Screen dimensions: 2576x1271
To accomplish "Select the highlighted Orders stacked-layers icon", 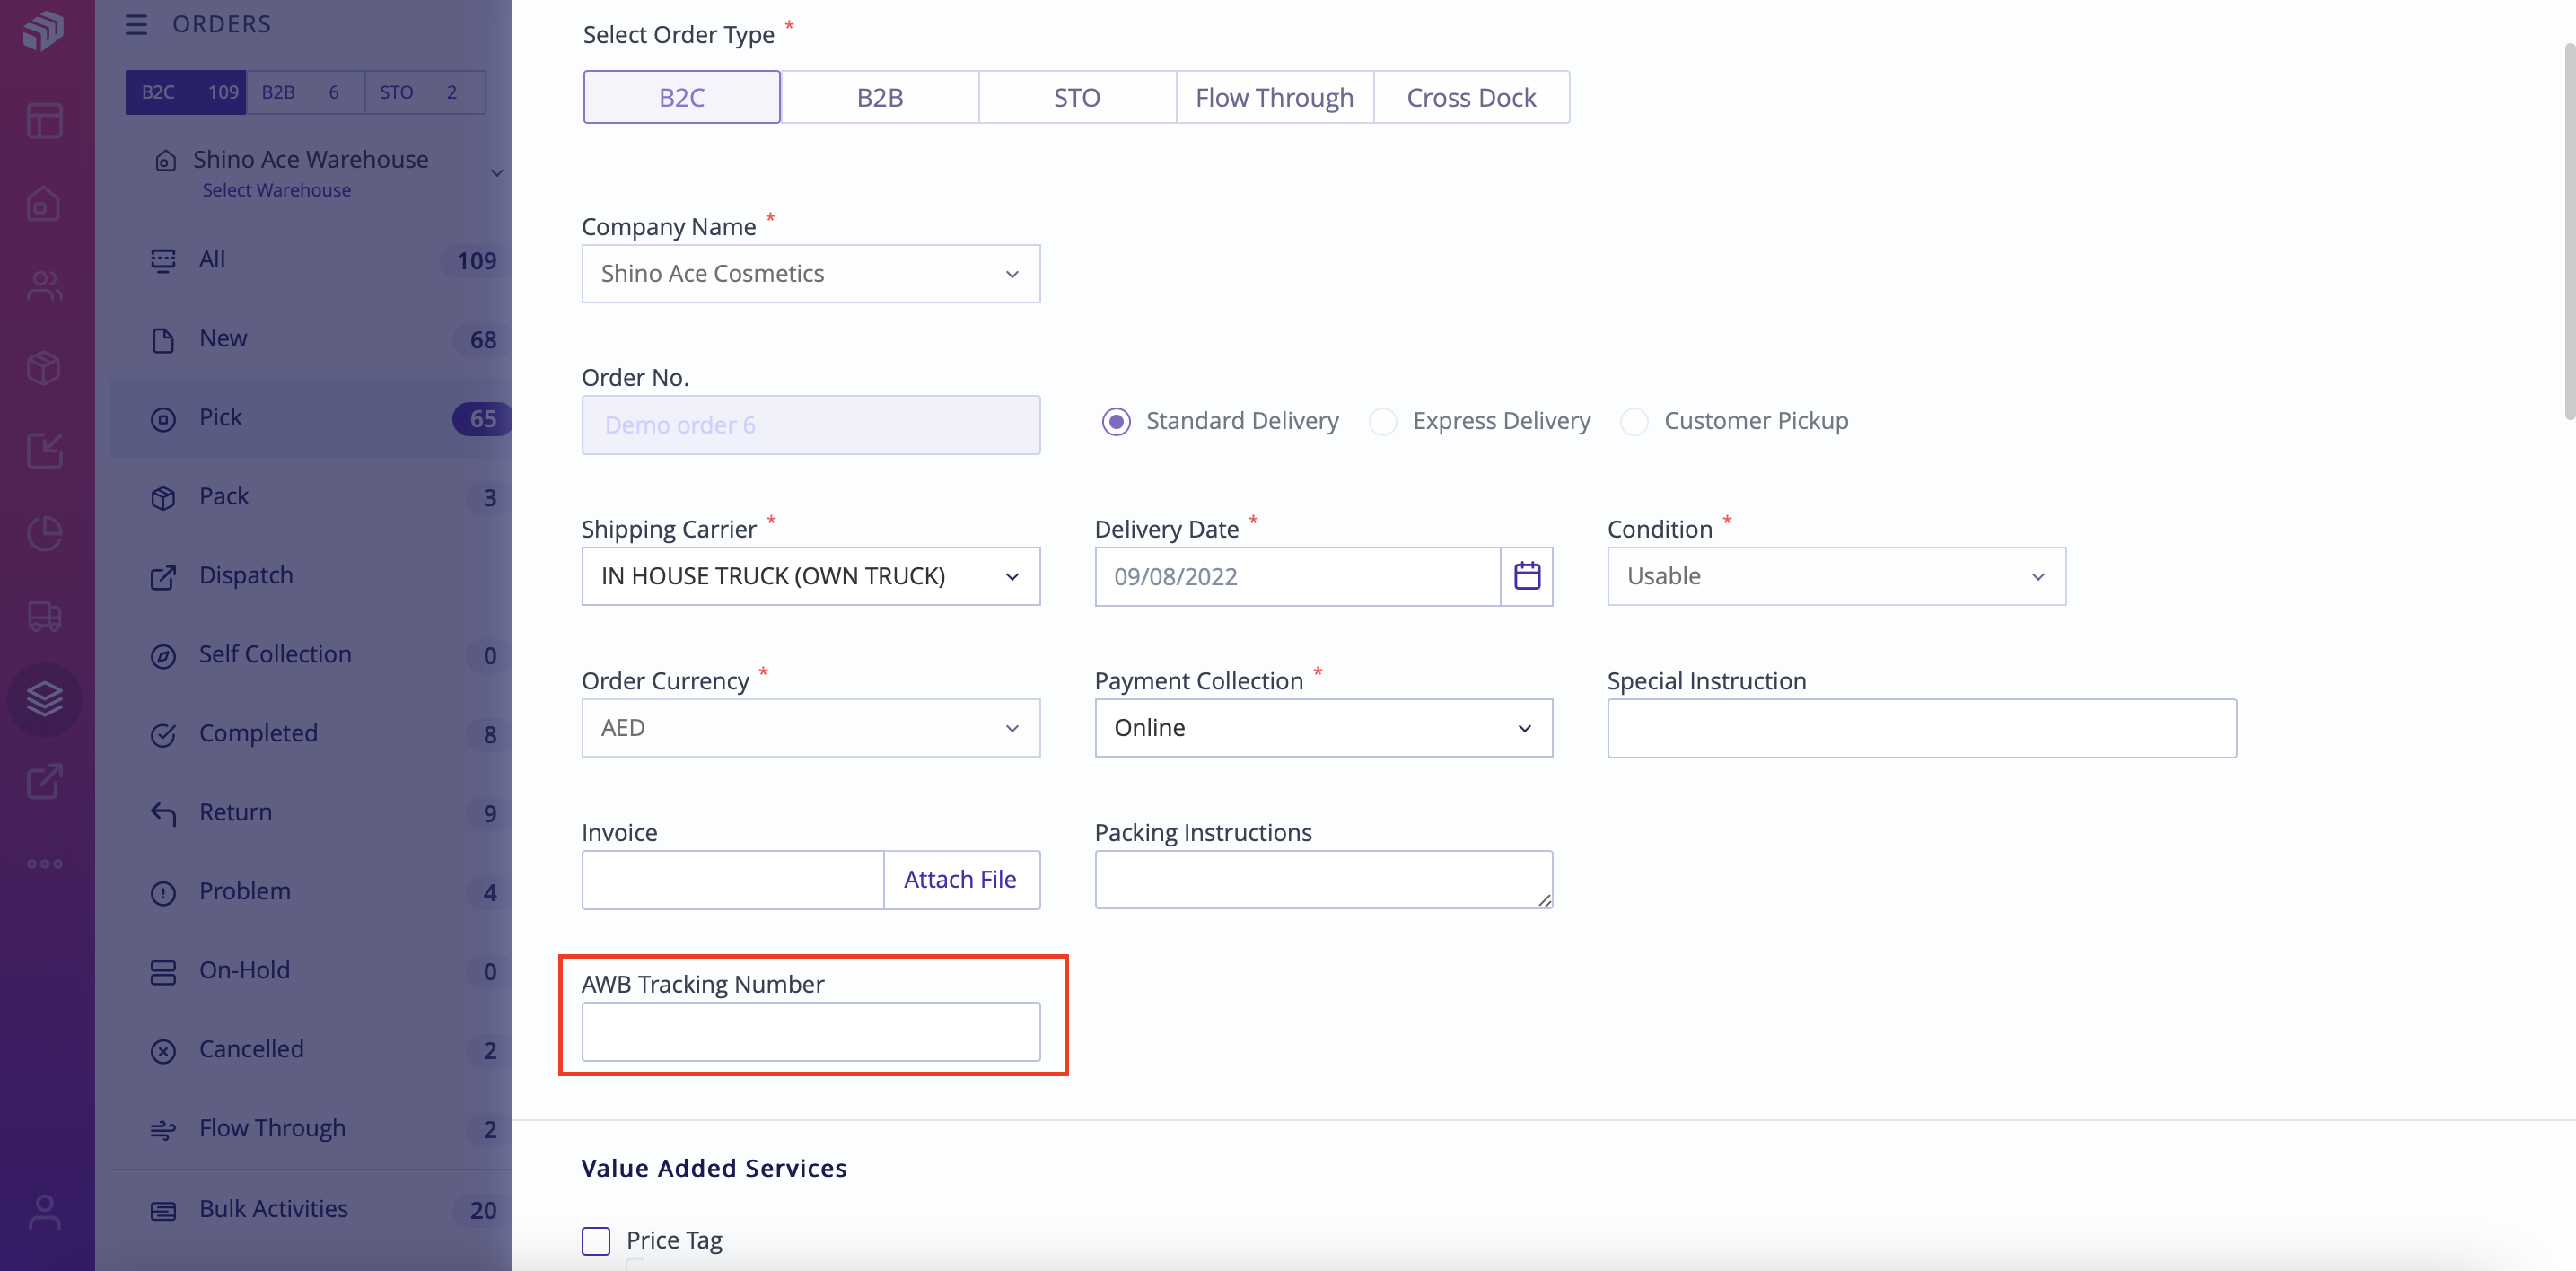I will pos(45,699).
